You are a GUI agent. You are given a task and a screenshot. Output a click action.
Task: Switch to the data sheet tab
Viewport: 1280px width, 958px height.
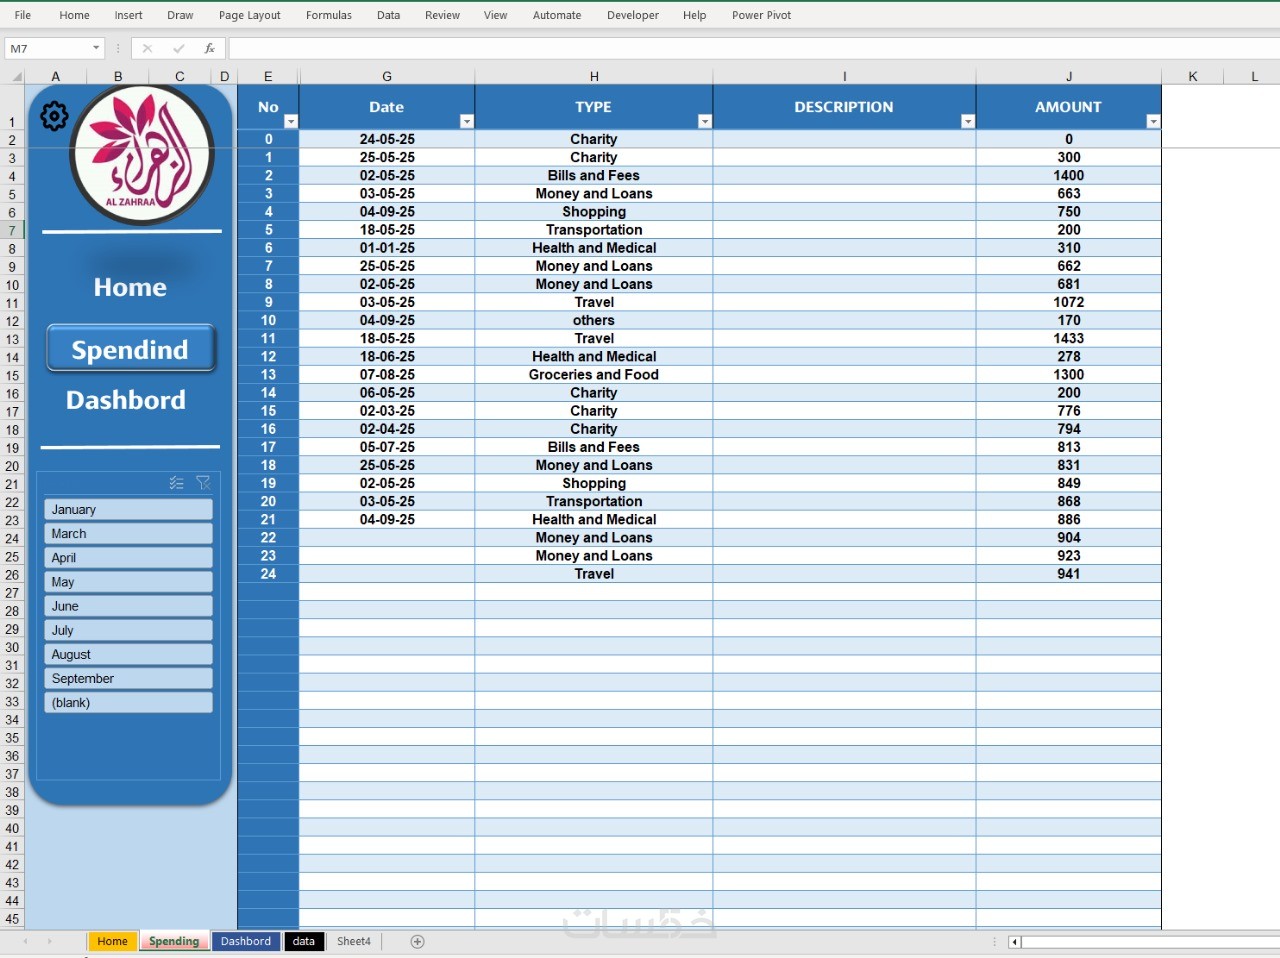tap(304, 941)
